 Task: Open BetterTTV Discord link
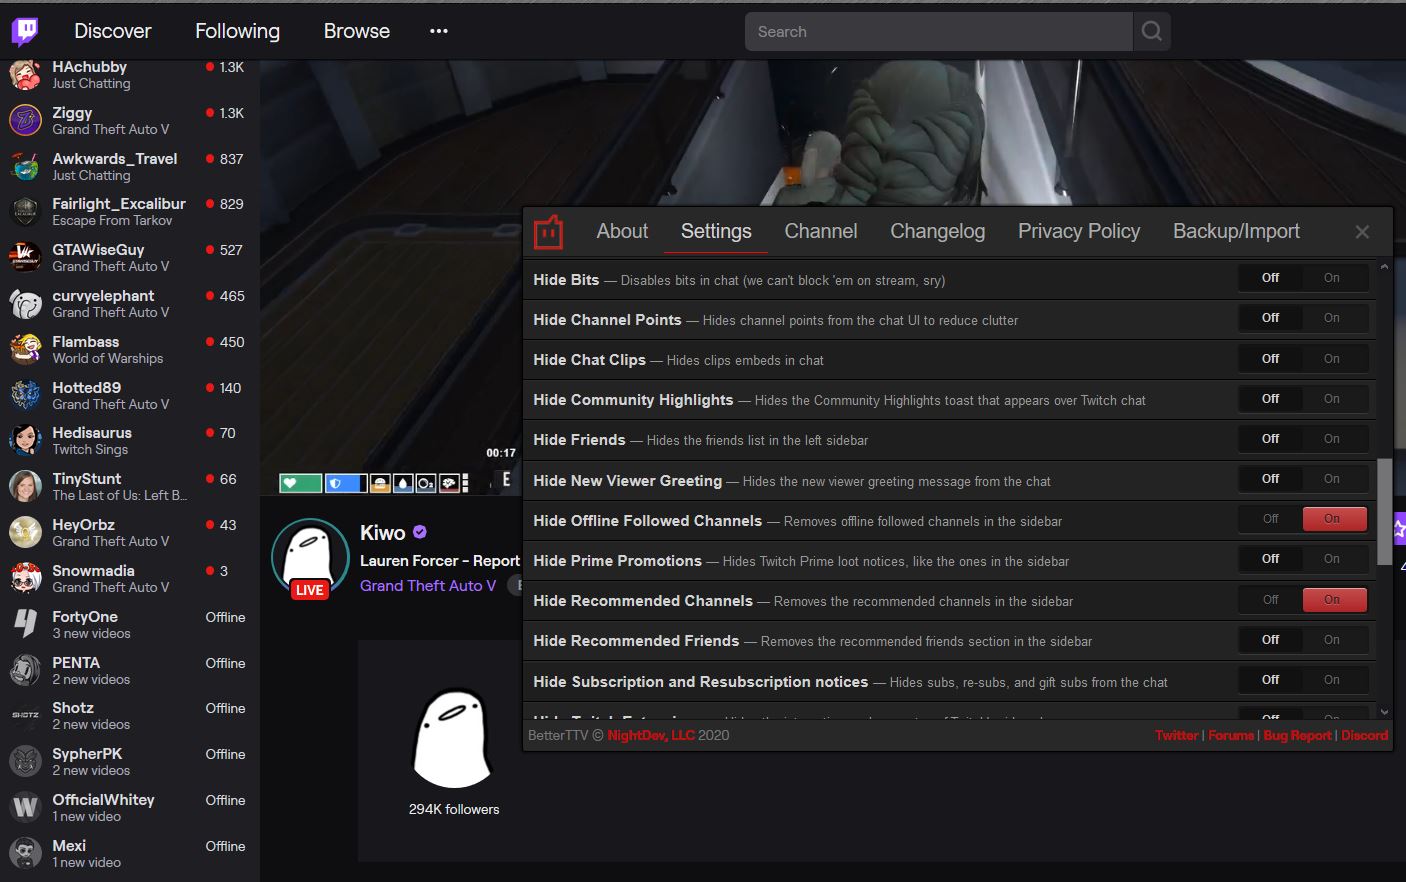coord(1364,735)
